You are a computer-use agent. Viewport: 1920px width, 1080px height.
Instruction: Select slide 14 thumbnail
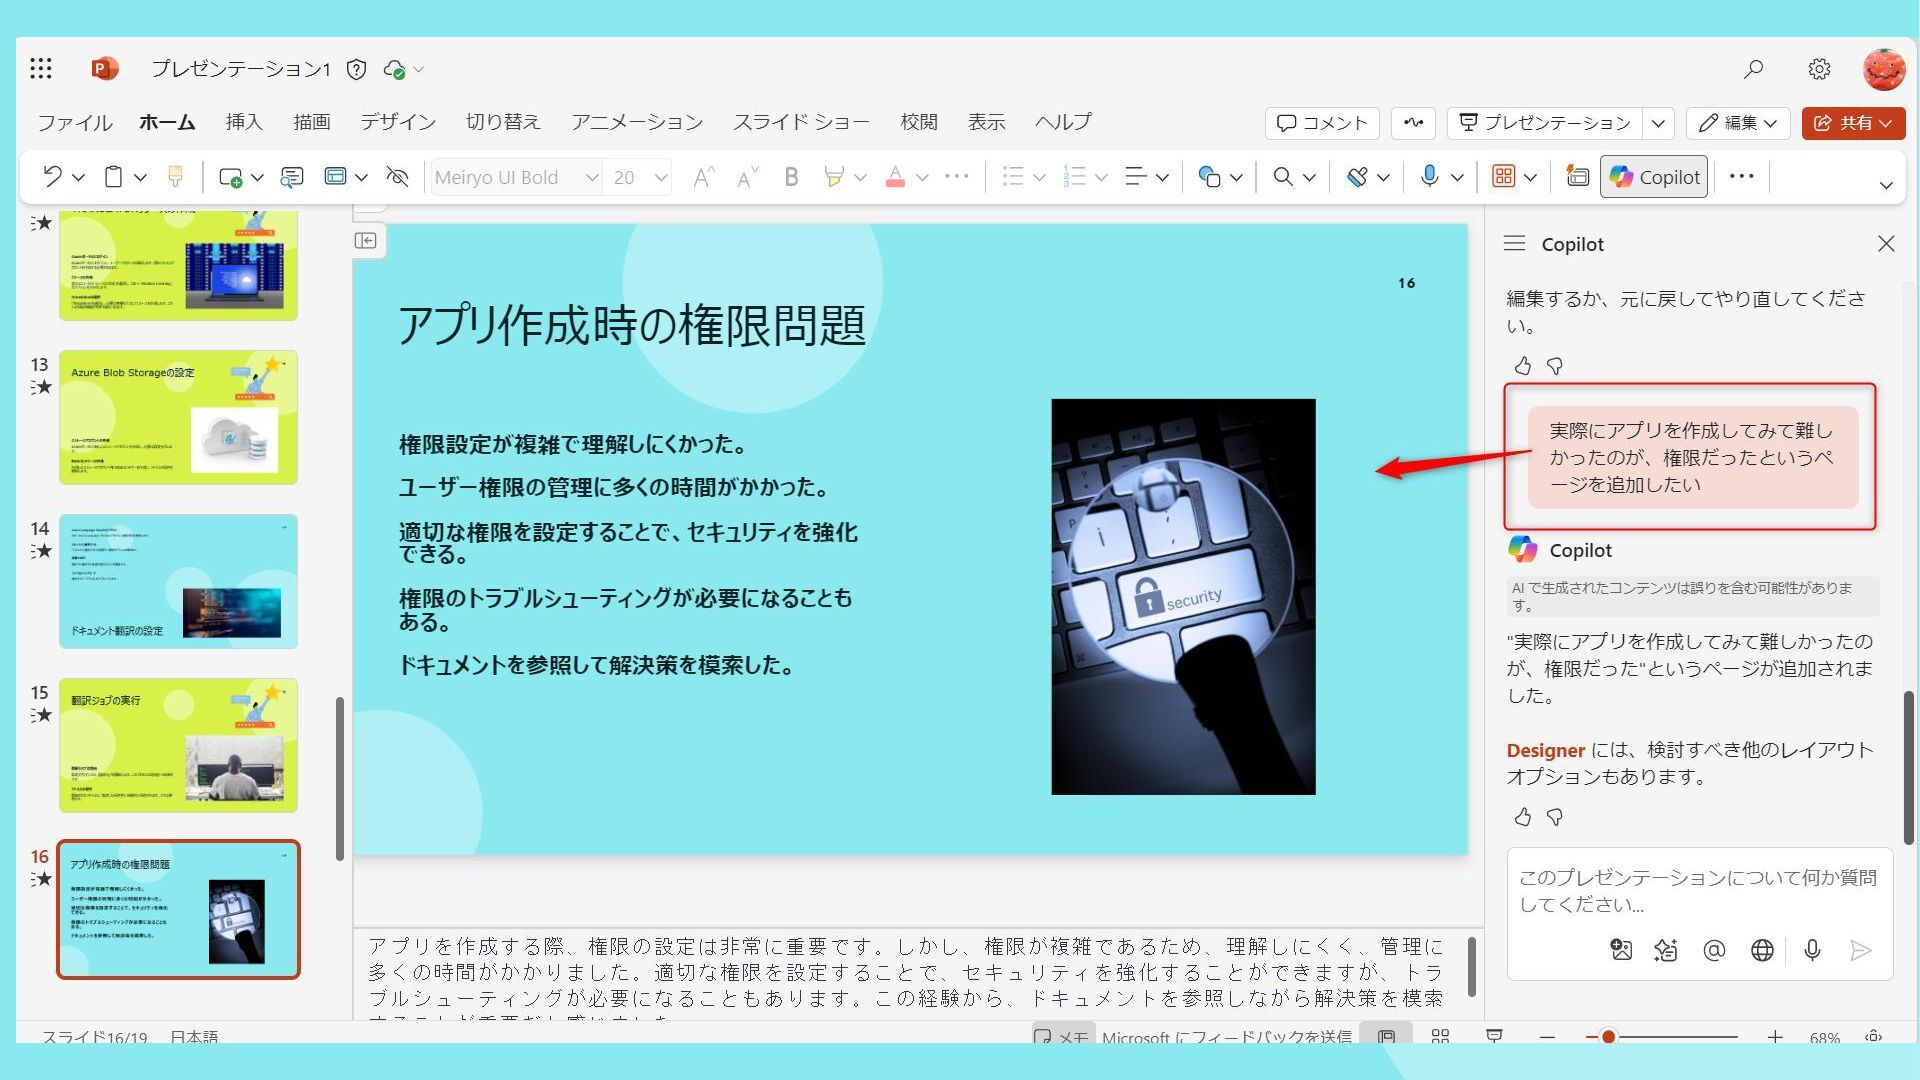178,581
